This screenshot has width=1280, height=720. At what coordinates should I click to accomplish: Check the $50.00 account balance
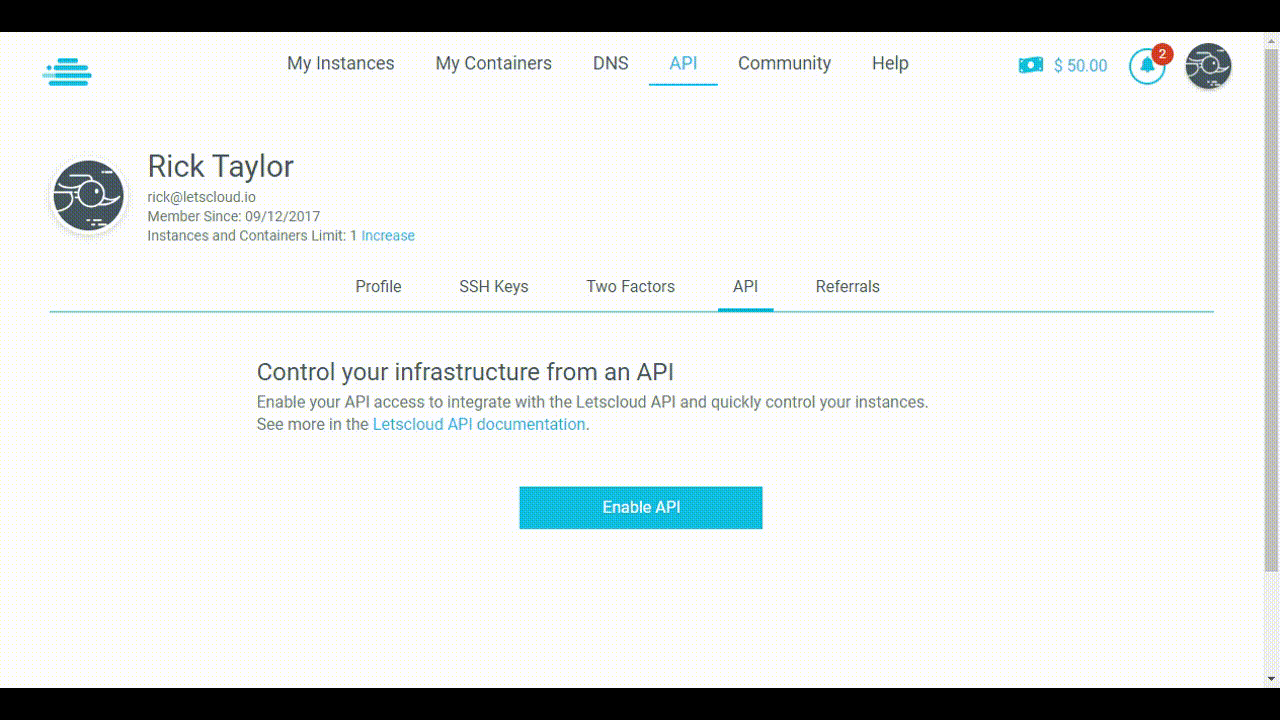tap(1082, 66)
